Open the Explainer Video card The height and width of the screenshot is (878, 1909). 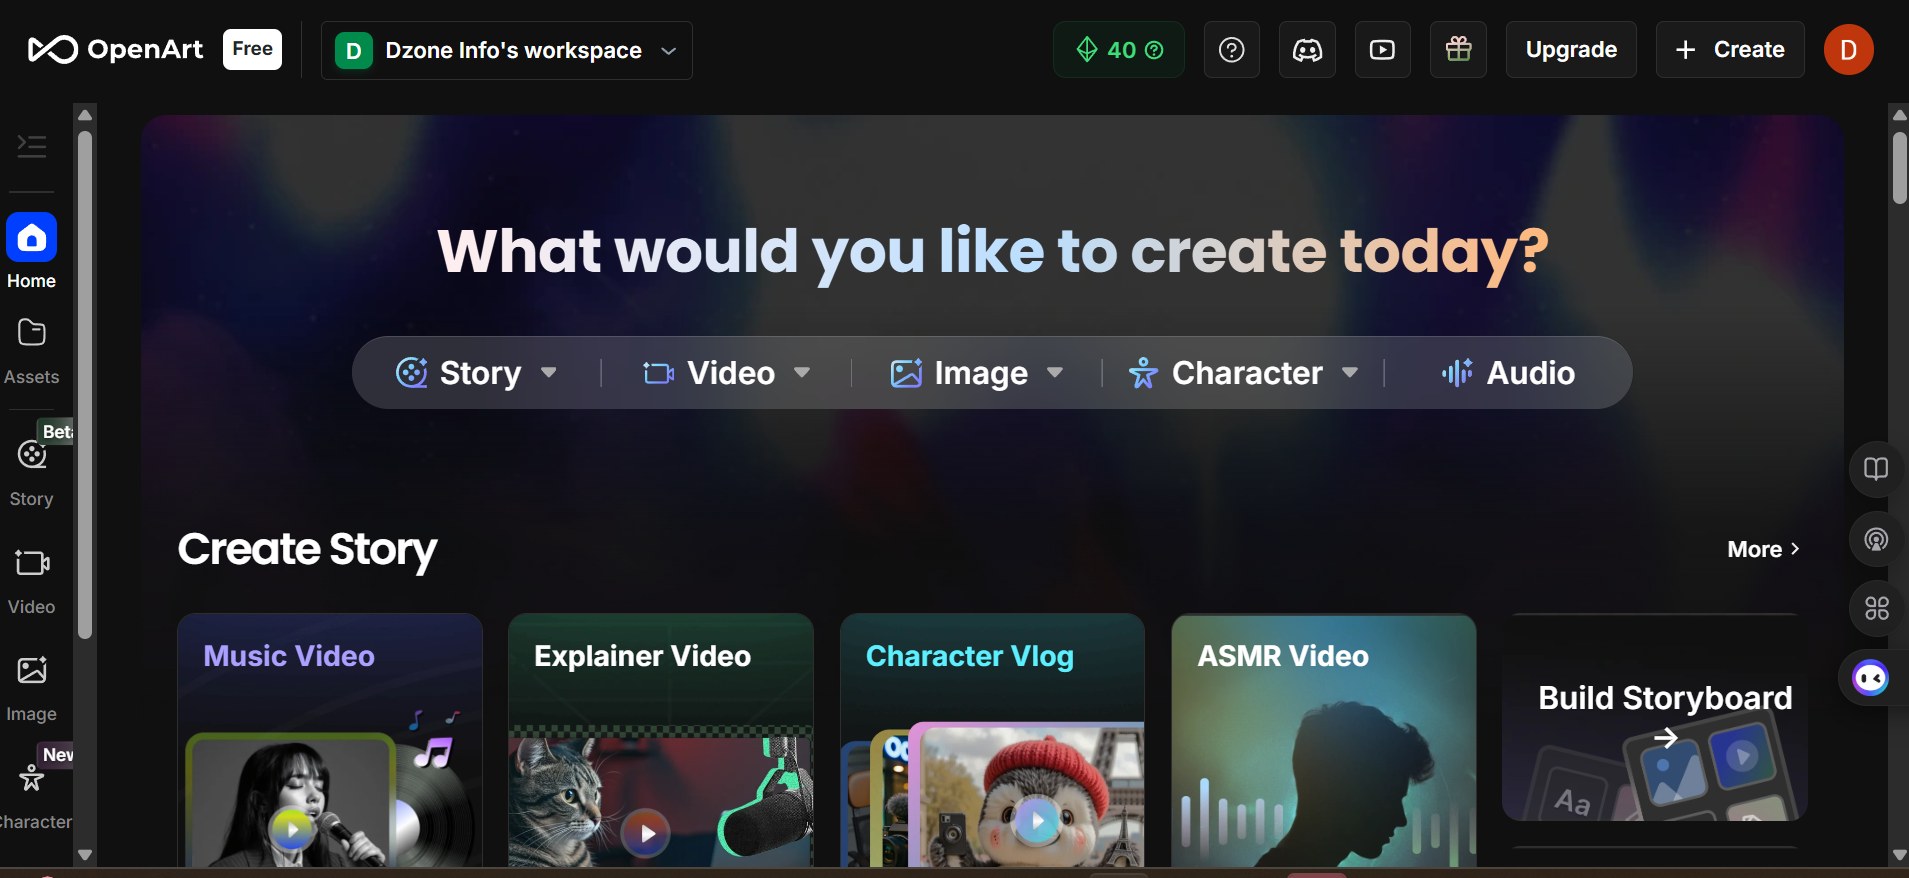661,740
